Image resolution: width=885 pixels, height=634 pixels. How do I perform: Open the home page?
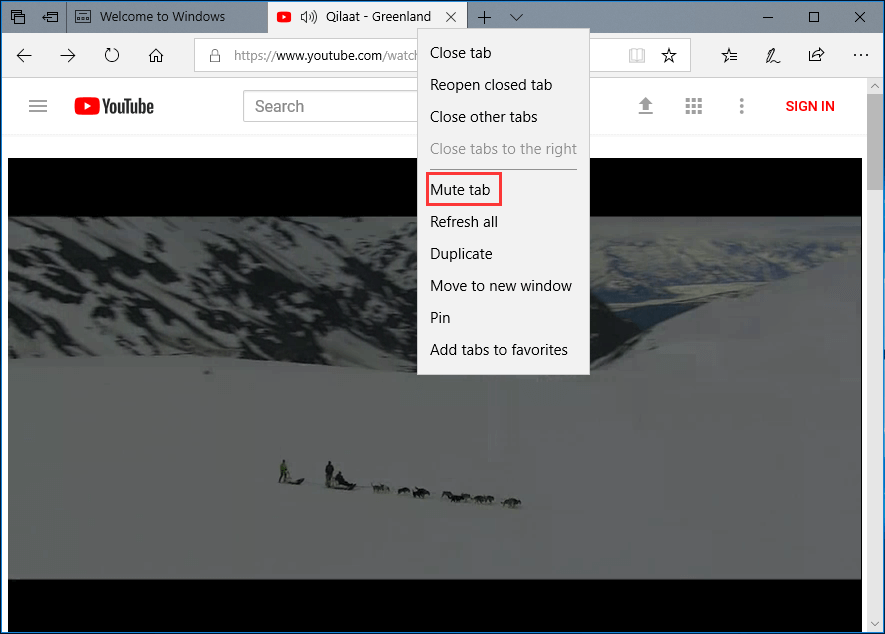(x=156, y=55)
